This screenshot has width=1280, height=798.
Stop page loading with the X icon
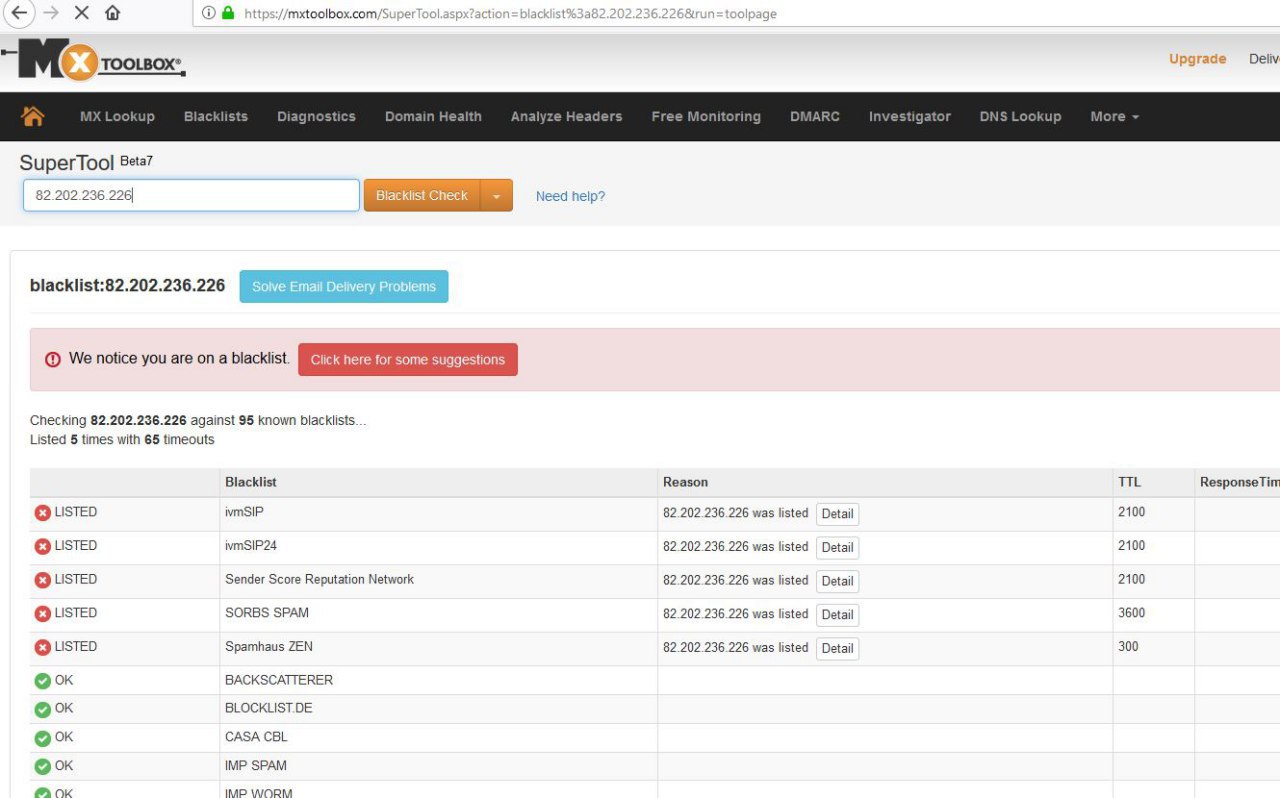click(x=82, y=14)
